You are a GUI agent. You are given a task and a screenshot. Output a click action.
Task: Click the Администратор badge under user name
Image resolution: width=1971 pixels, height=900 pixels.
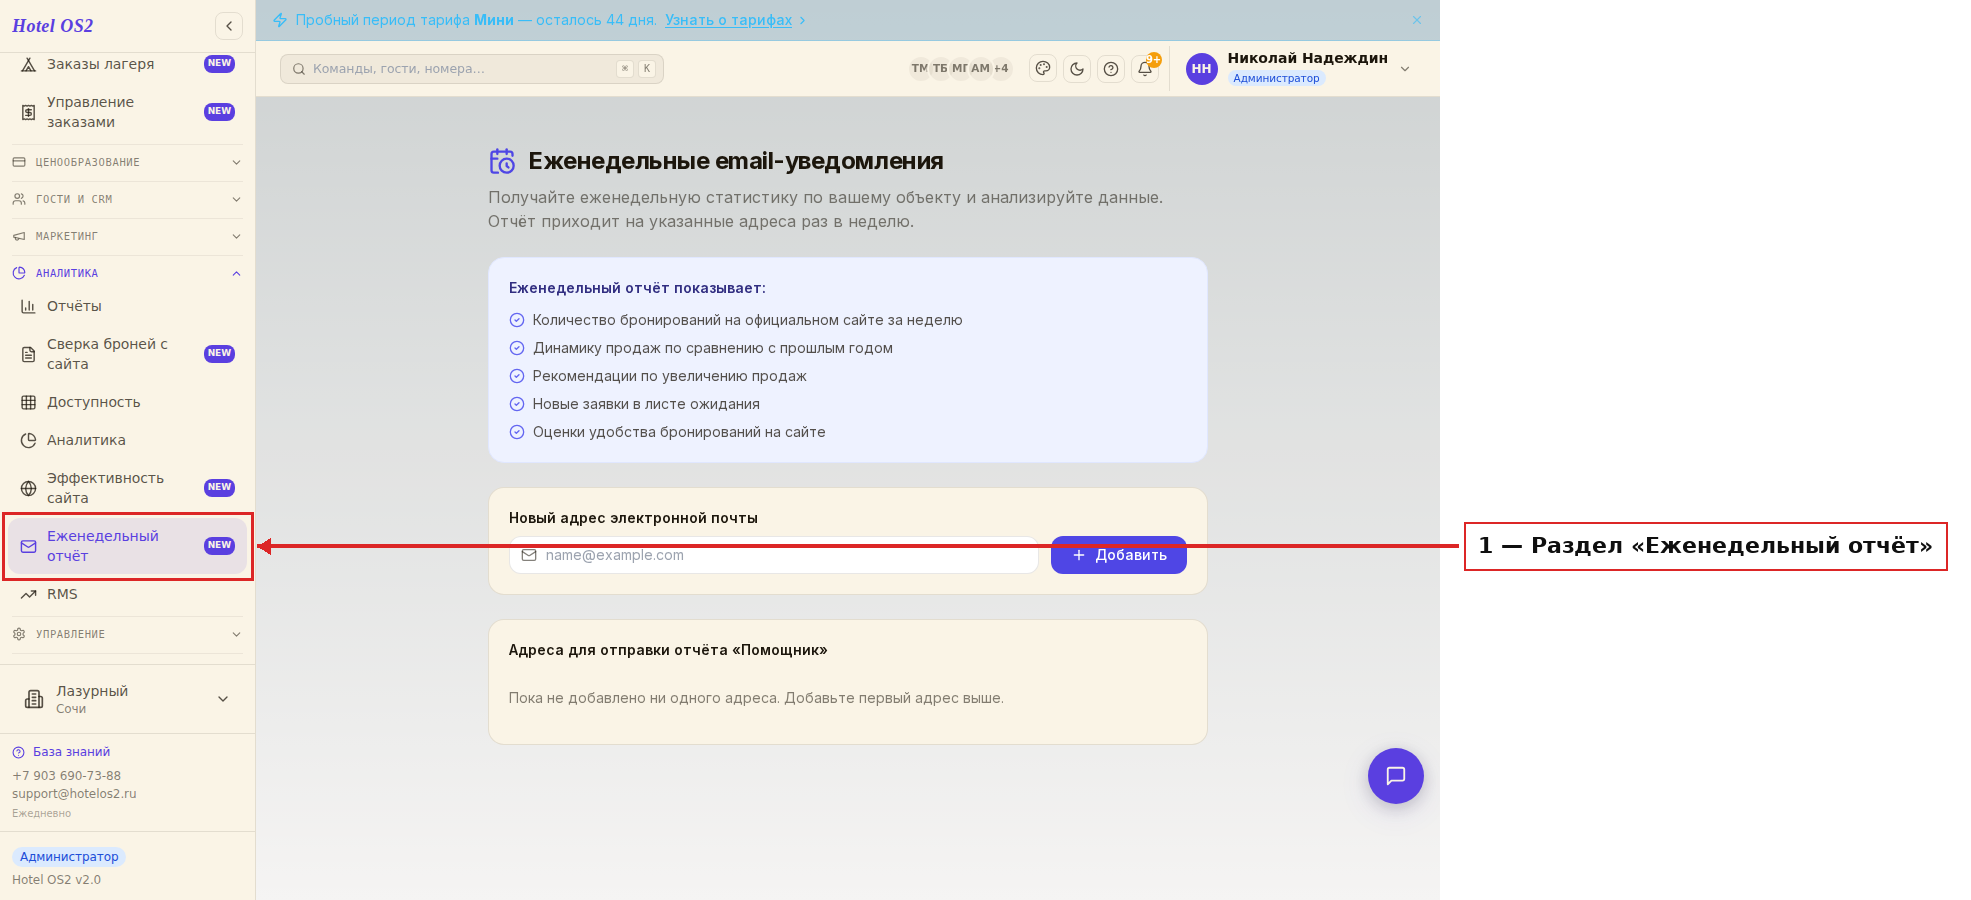[x=1276, y=79]
